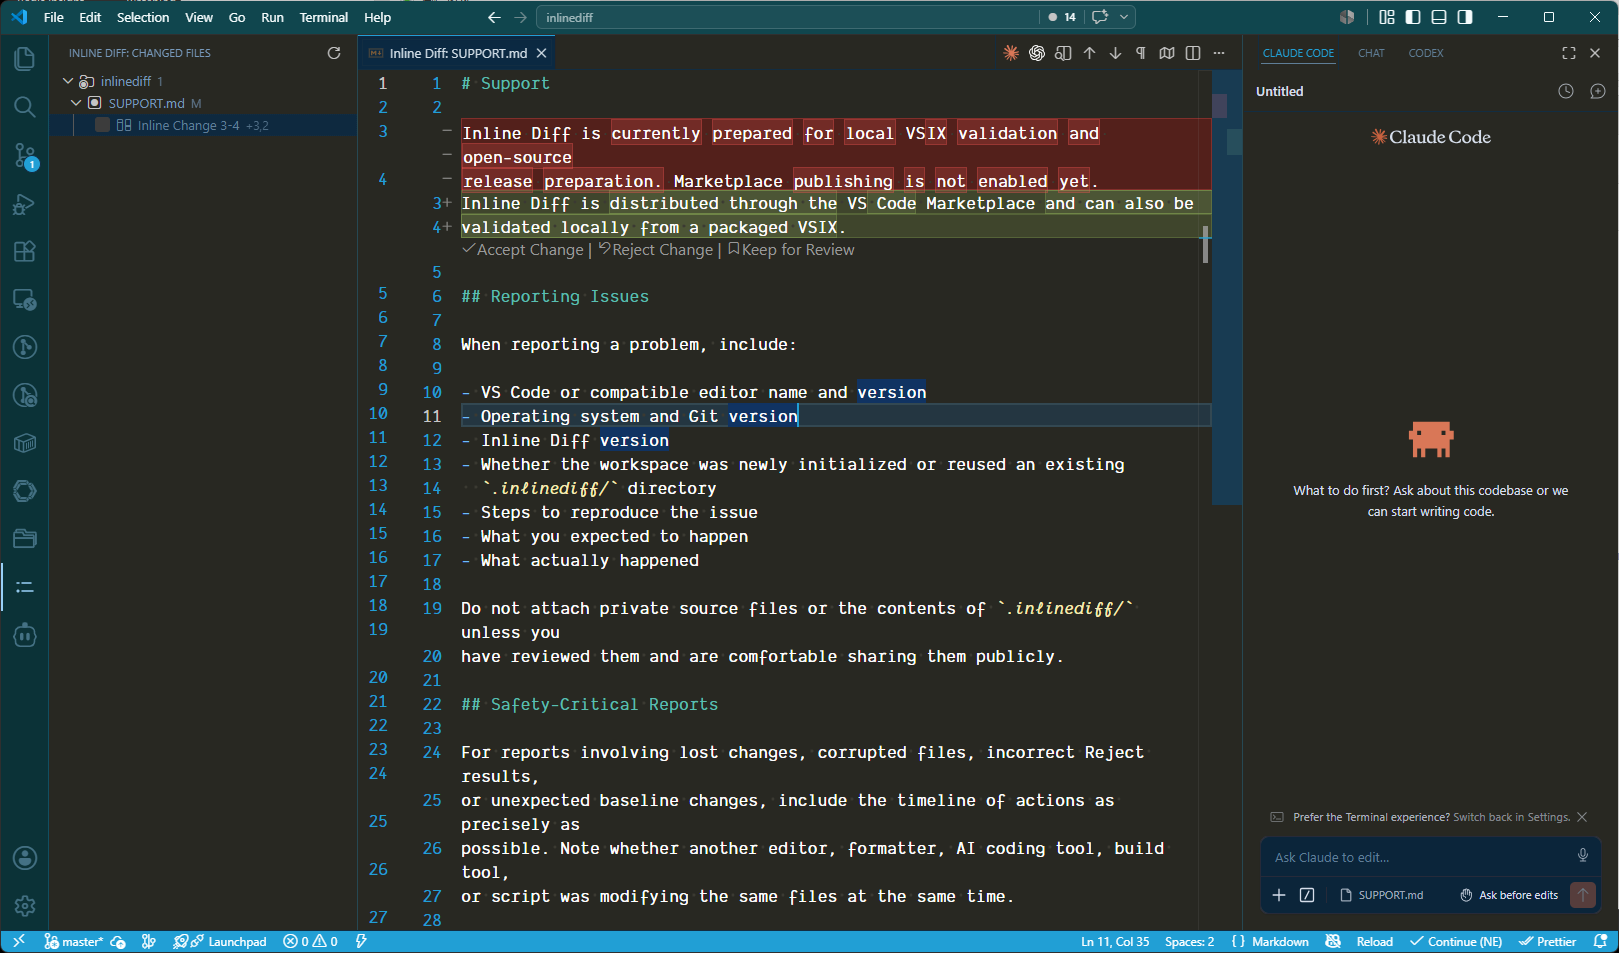Add attachment with plus in Claude input

click(1279, 895)
